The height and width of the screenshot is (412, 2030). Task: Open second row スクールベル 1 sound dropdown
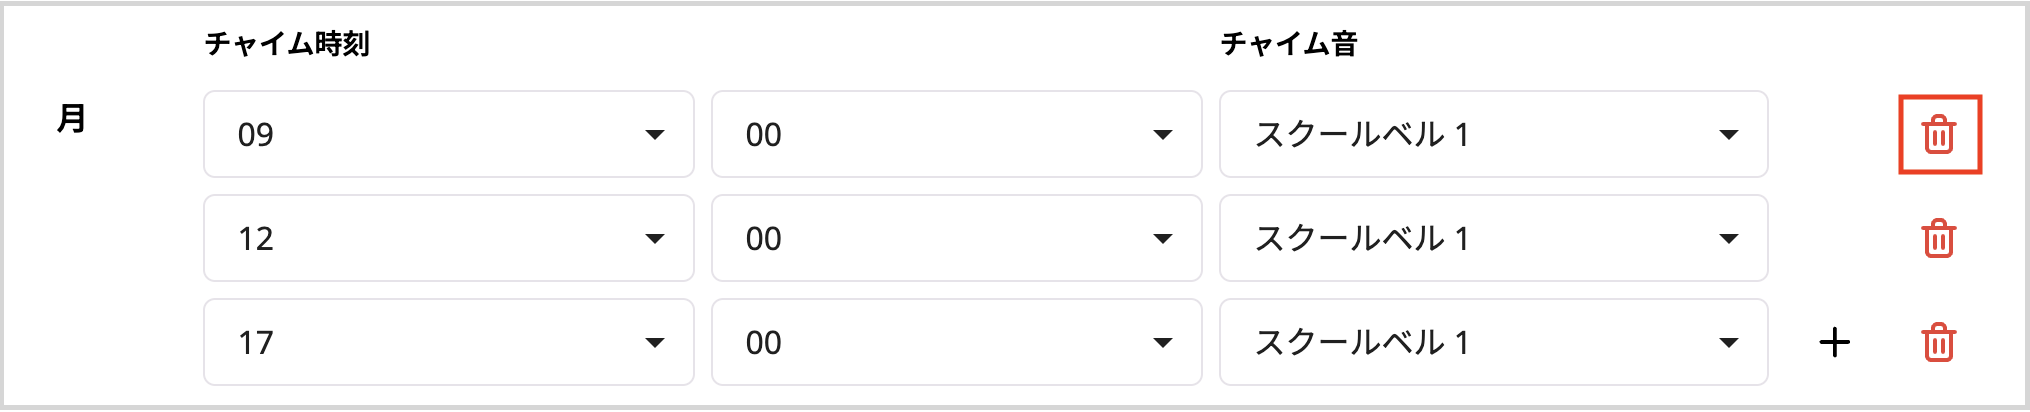(1494, 238)
